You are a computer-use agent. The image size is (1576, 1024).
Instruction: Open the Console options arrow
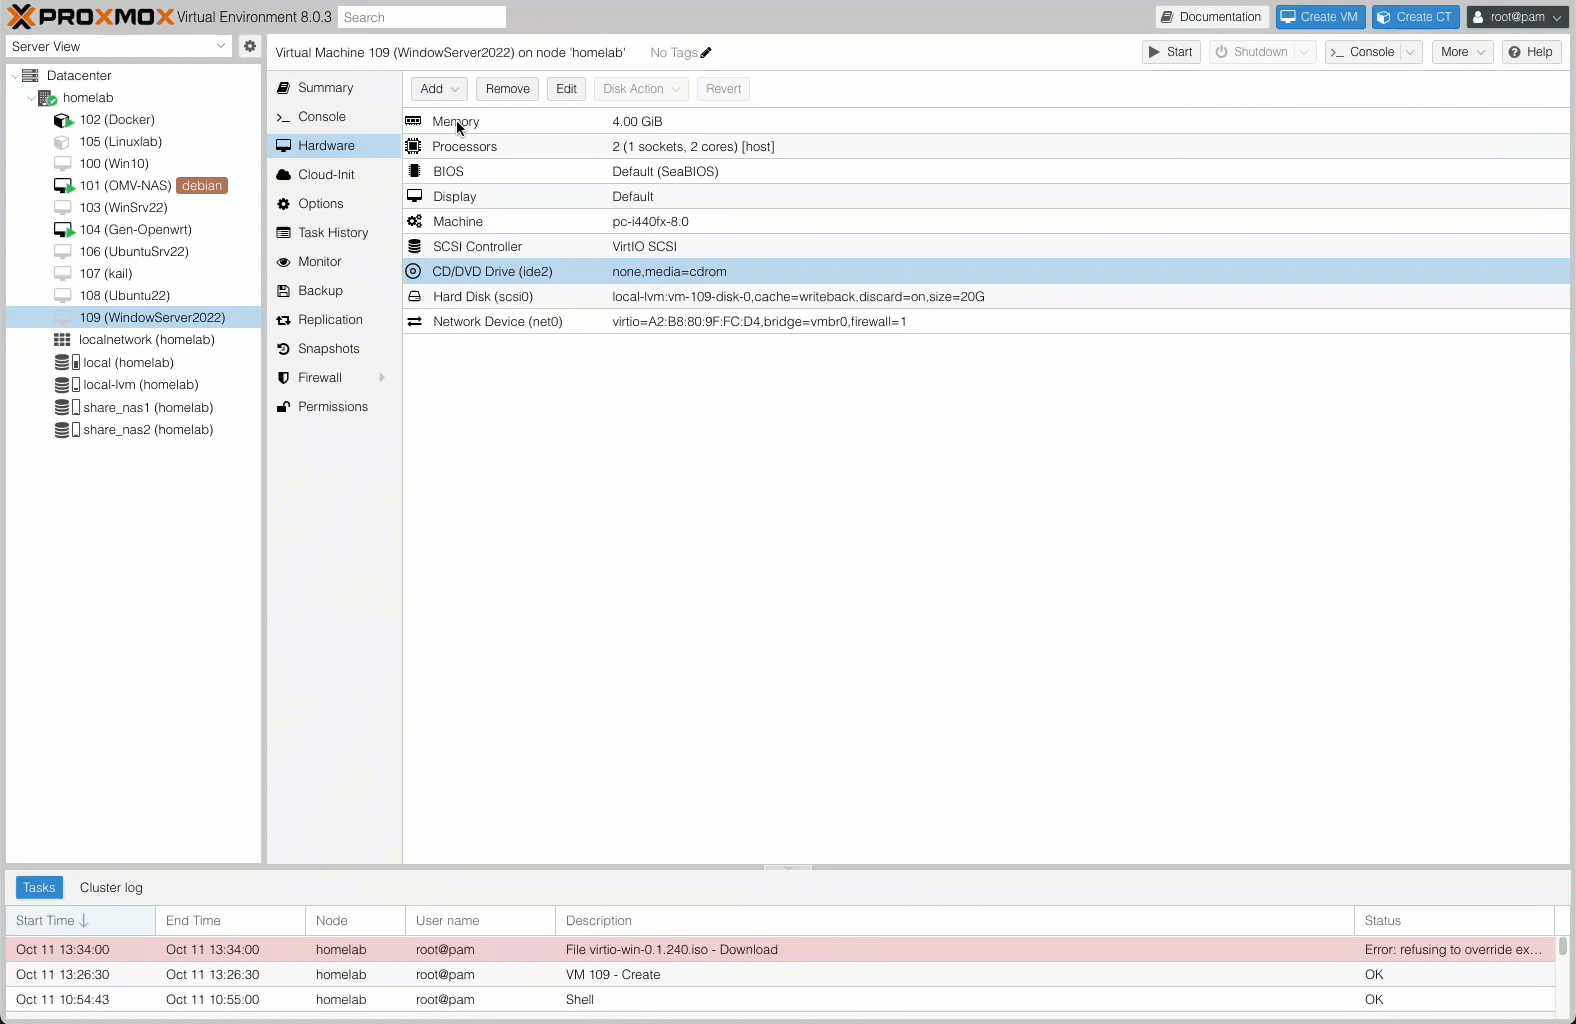pos(1411,52)
